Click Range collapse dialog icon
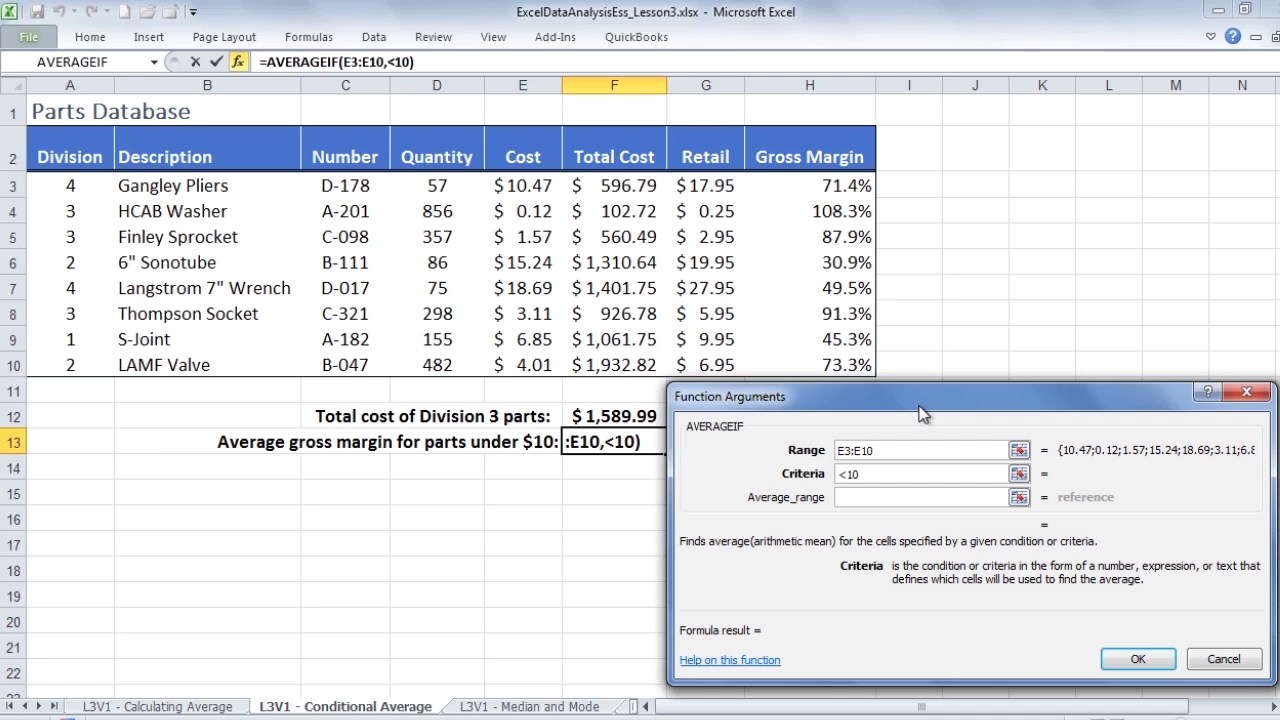The image size is (1280, 720). (1019, 450)
